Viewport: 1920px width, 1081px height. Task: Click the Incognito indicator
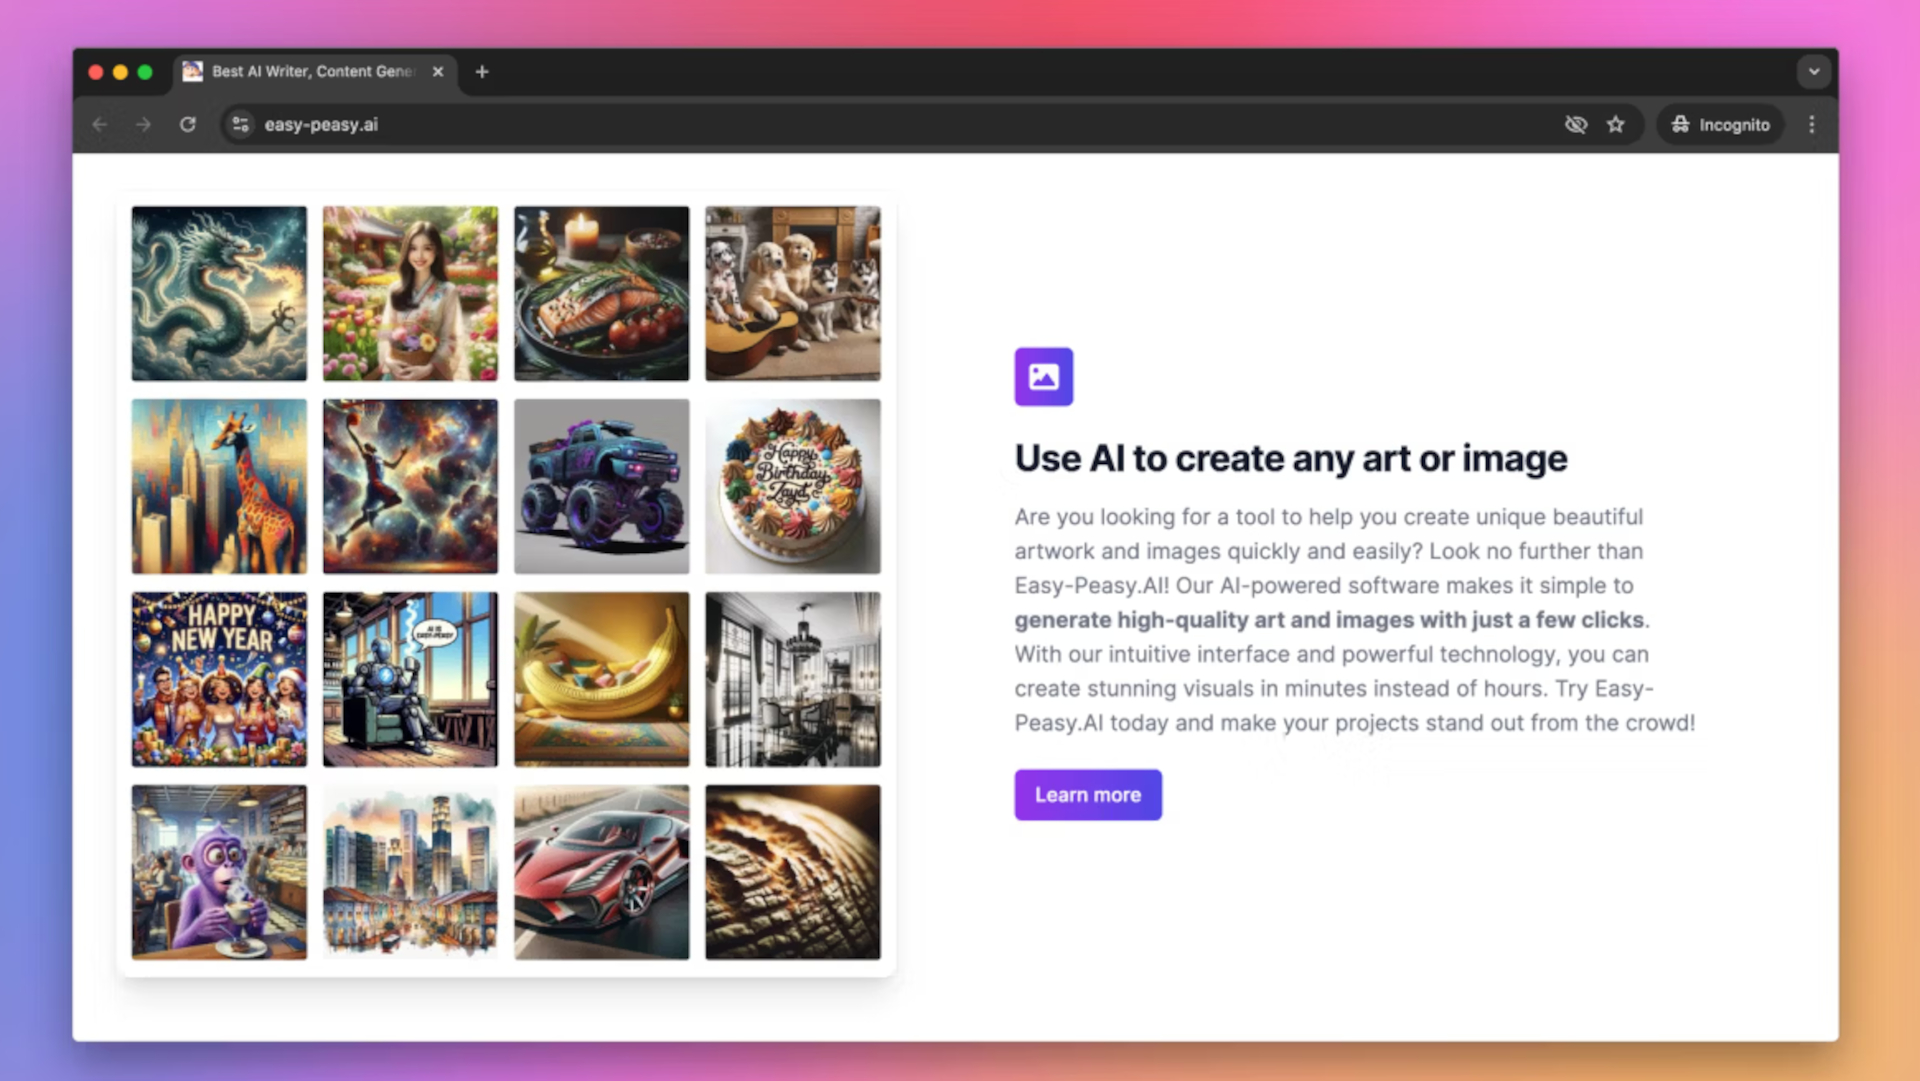pyautogui.click(x=1721, y=125)
